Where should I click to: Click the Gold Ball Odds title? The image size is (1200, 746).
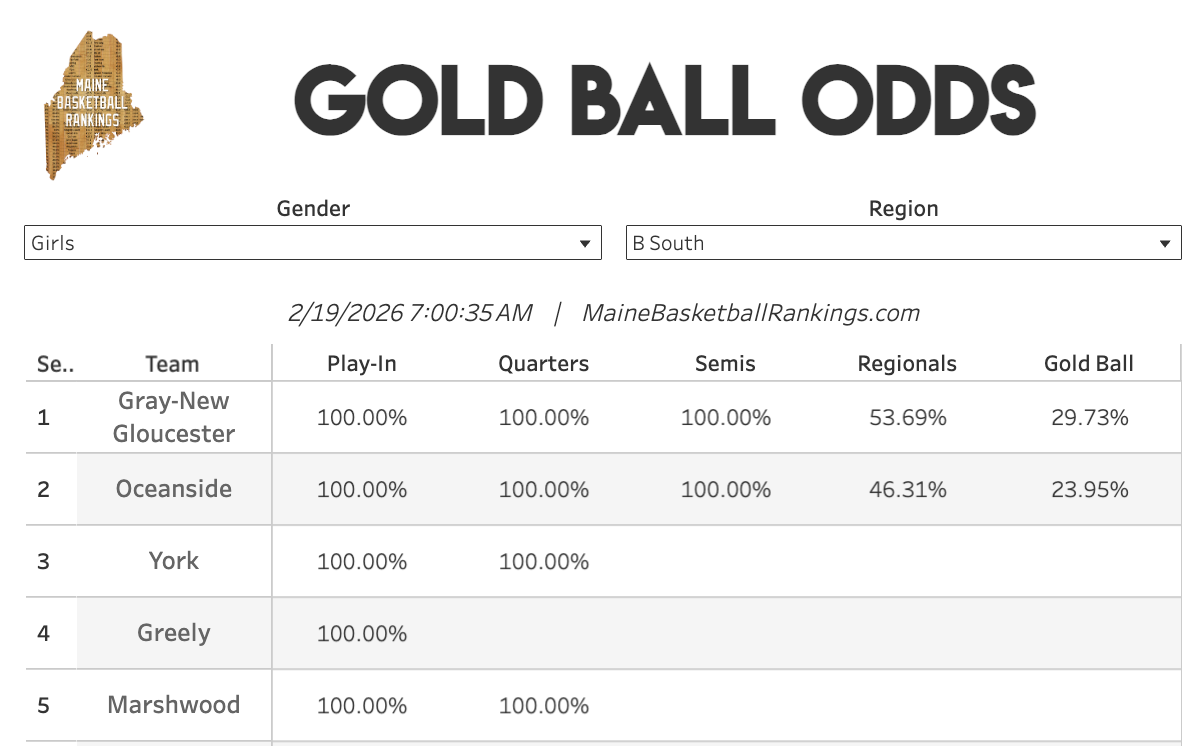(x=664, y=100)
